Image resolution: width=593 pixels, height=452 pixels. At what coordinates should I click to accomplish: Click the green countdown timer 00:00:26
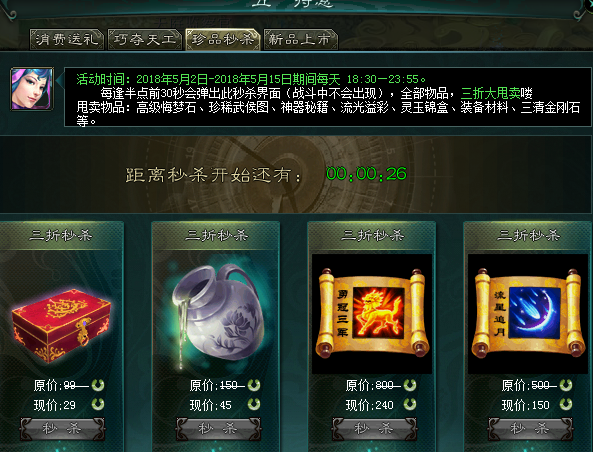(x=366, y=174)
